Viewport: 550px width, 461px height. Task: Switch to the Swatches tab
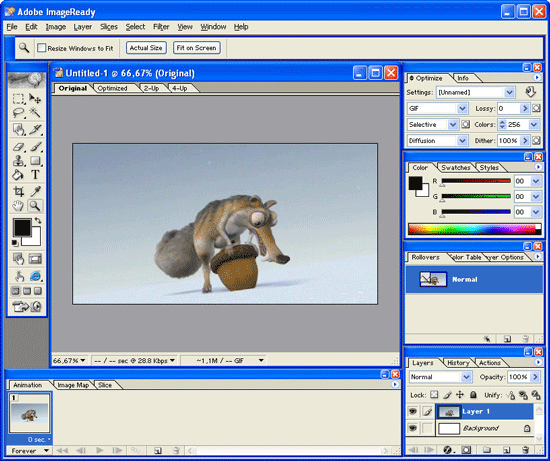(456, 168)
